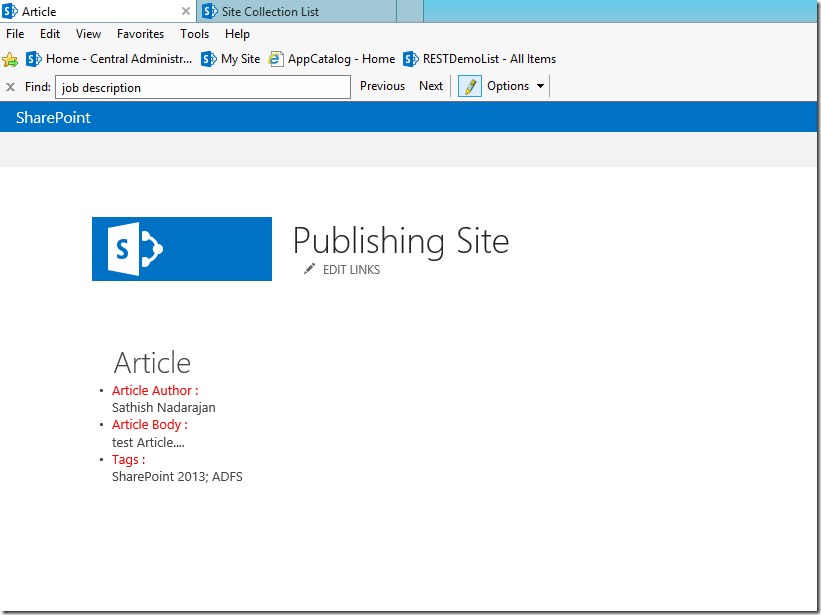Select the Article tab
Screen dimensions: 821x615
[x=98, y=11]
